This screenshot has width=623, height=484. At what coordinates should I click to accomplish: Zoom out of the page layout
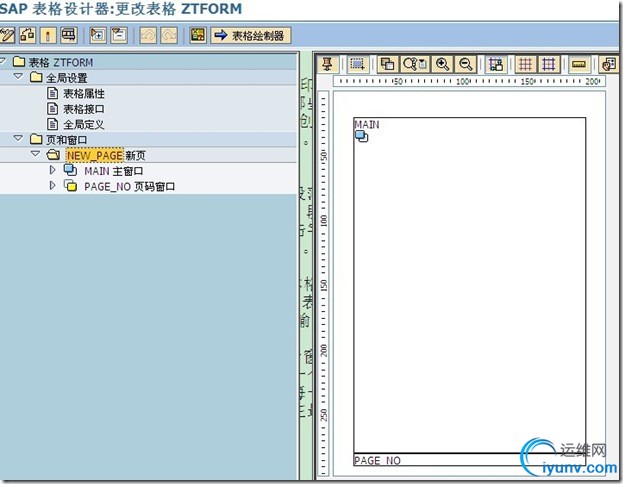[x=465, y=64]
